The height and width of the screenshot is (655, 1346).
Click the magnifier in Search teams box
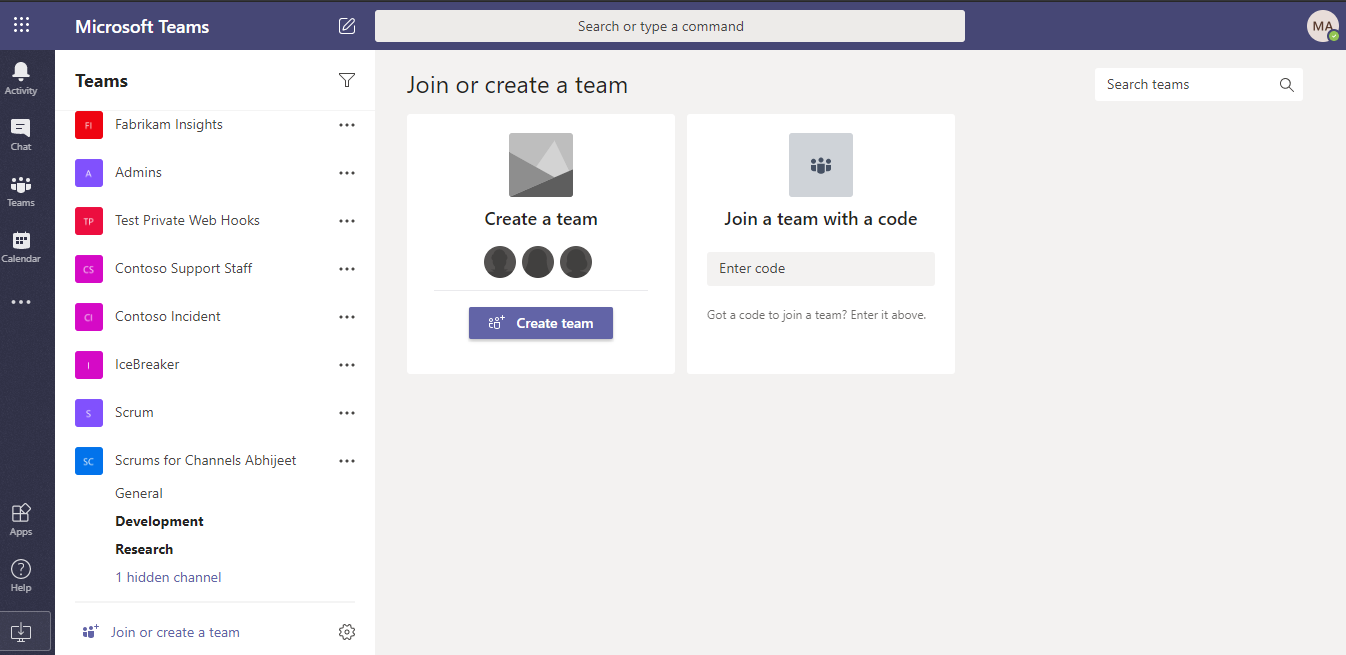pos(1287,85)
